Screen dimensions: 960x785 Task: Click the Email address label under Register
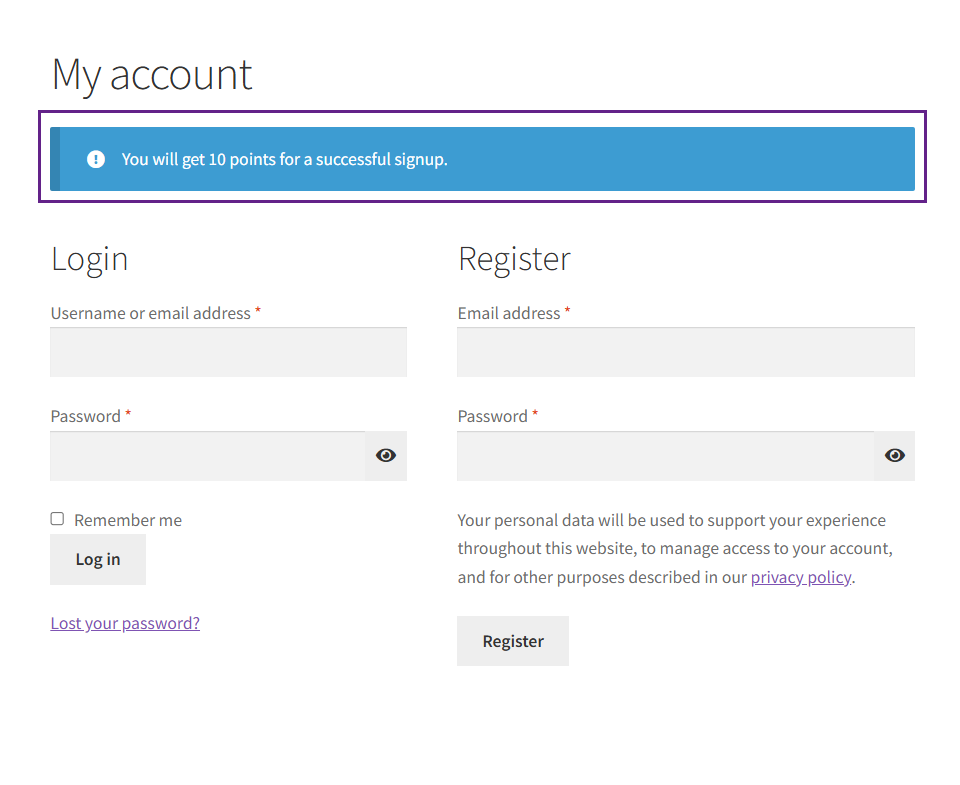coord(509,313)
